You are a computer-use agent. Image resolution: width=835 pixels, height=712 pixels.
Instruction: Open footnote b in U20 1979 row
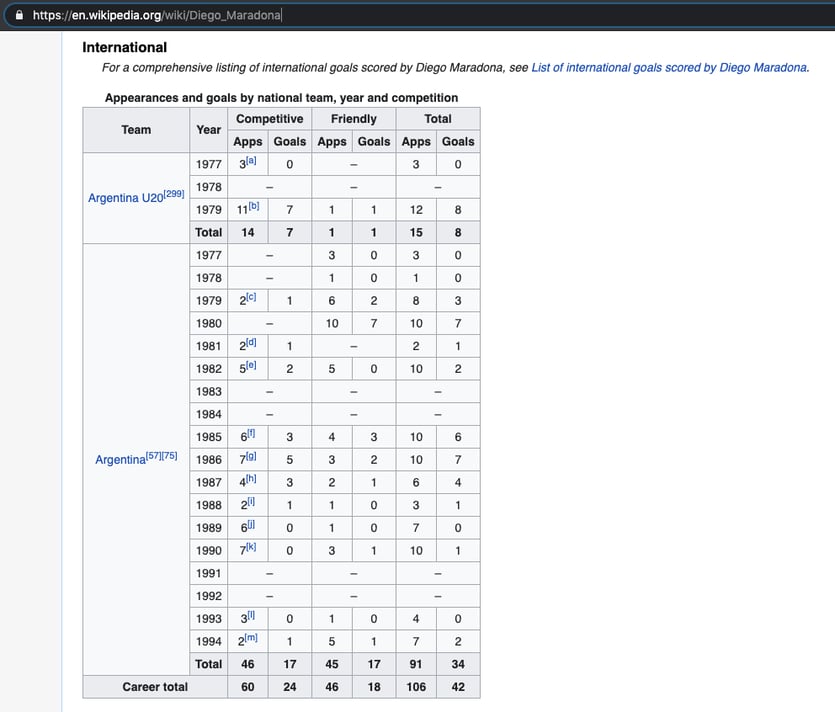click(253, 206)
